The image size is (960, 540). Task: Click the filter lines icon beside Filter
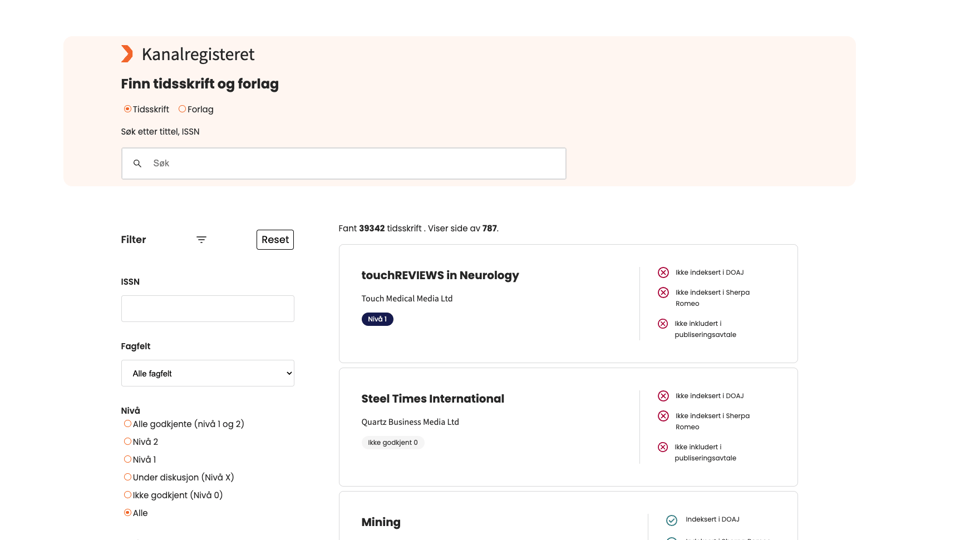point(201,239)
